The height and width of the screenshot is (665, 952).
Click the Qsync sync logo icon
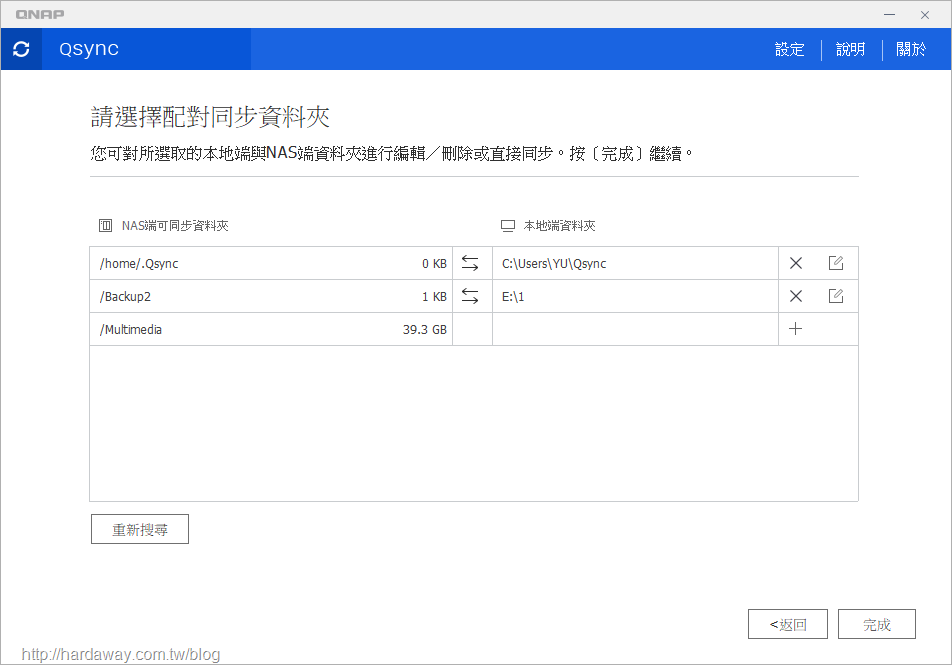[21, 49]
